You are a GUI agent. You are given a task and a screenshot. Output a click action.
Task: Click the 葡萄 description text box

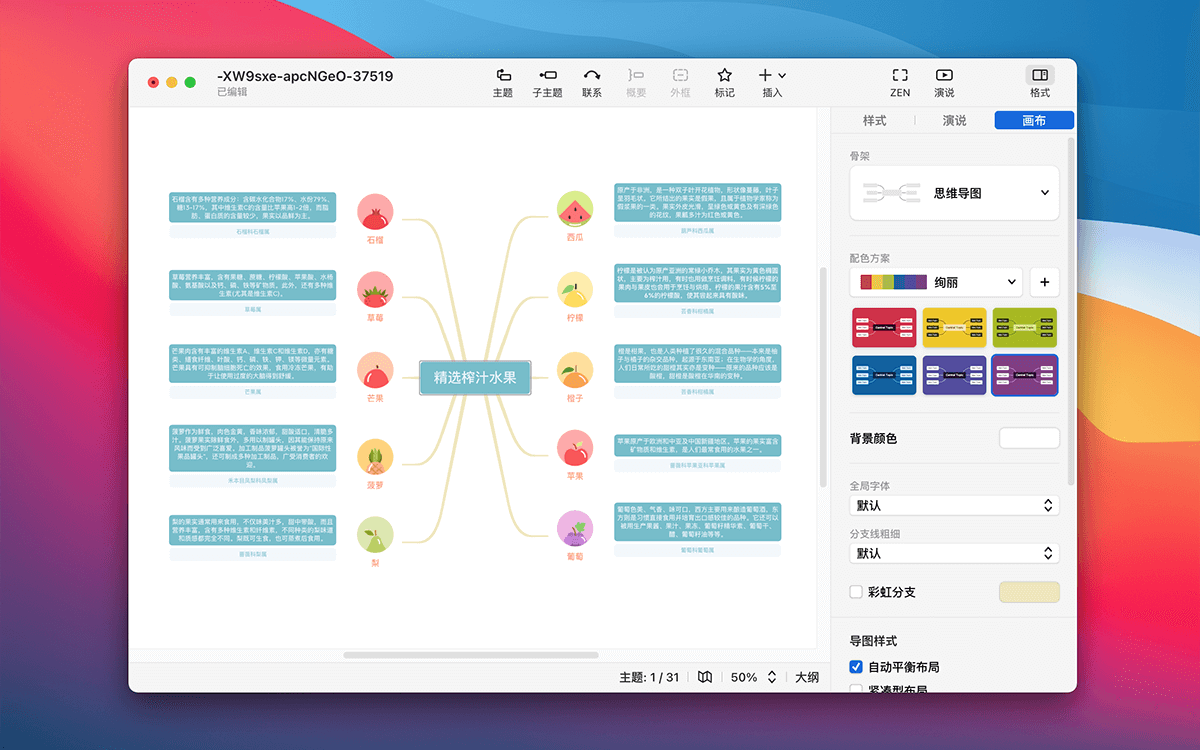[698, 522]
